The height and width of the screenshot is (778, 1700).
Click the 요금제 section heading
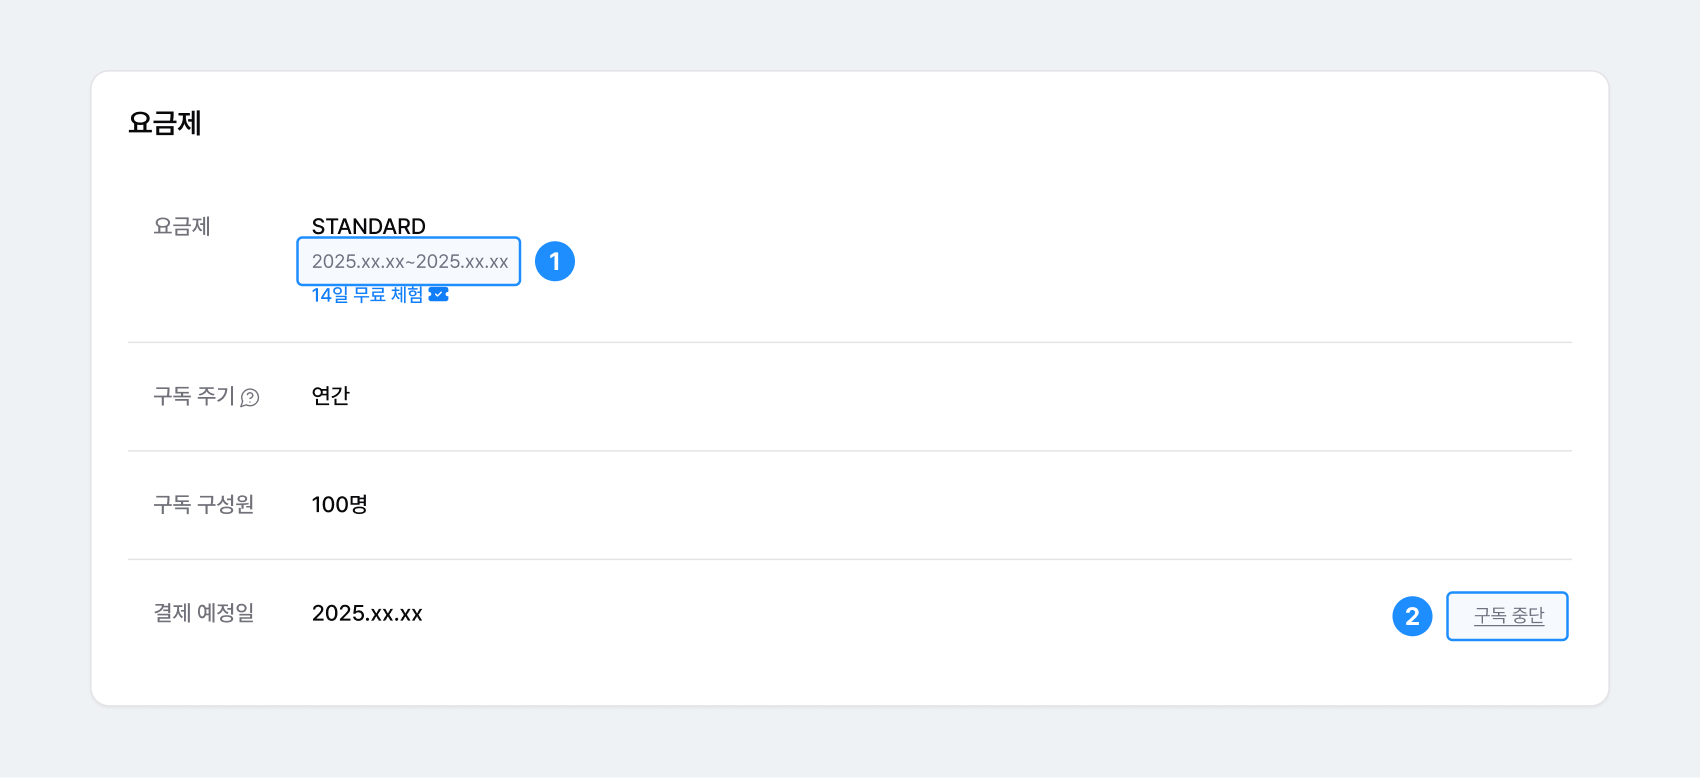coord(165,123)
